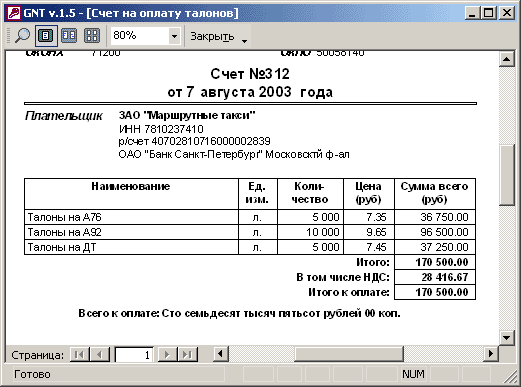Click the GNT application icon in title bar
Image resolution: width=521 pixels, height=387 pixels.
click(14, 13)
